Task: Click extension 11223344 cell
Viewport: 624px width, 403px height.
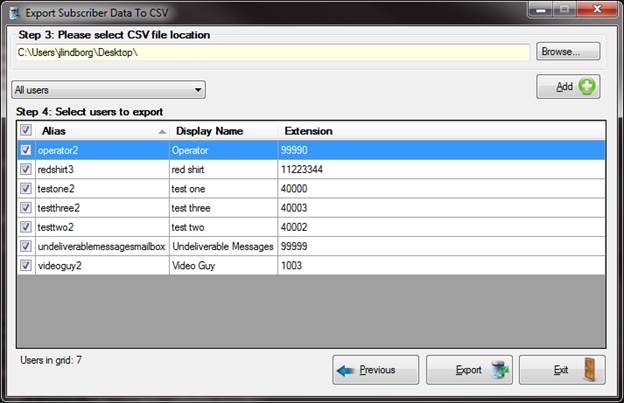Action: pyautogui.click(x=441, y=169)
